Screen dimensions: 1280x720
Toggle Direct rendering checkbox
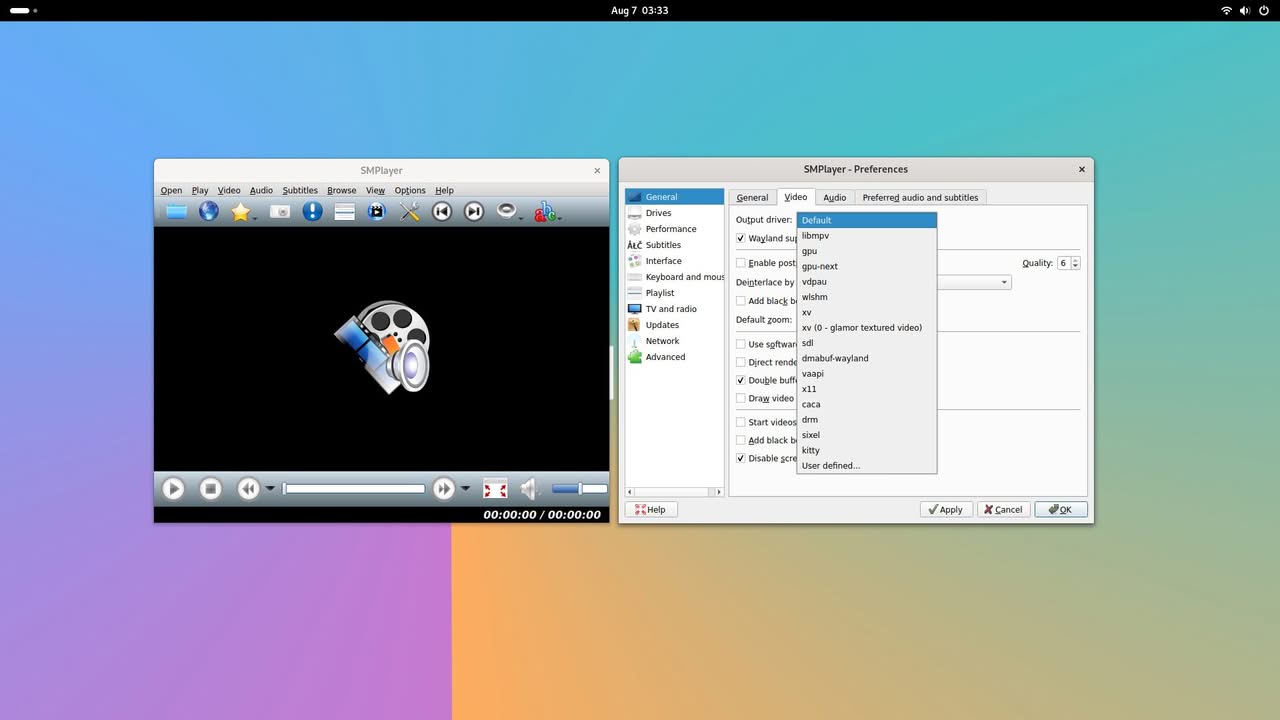[x=741, y=362]
